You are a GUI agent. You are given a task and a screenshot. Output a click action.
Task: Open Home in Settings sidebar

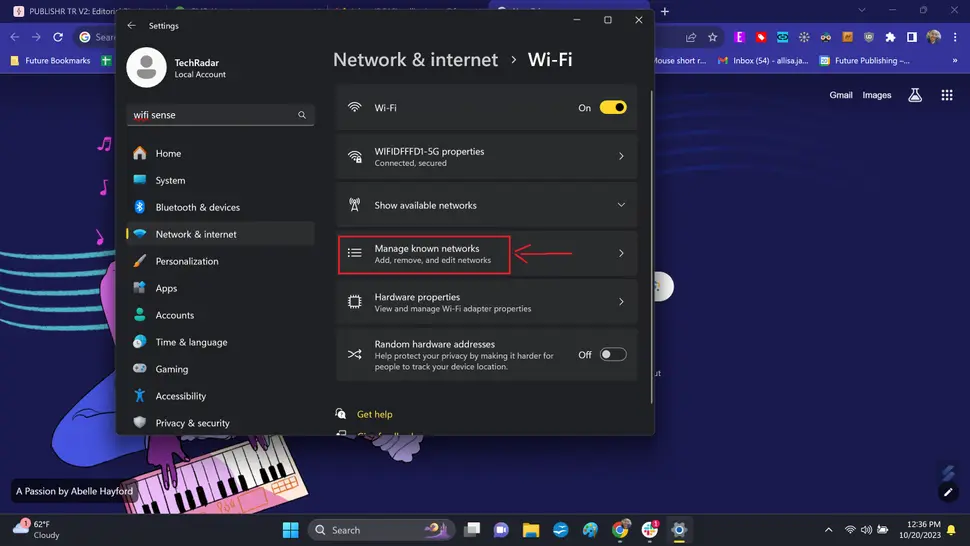point(220,153)
